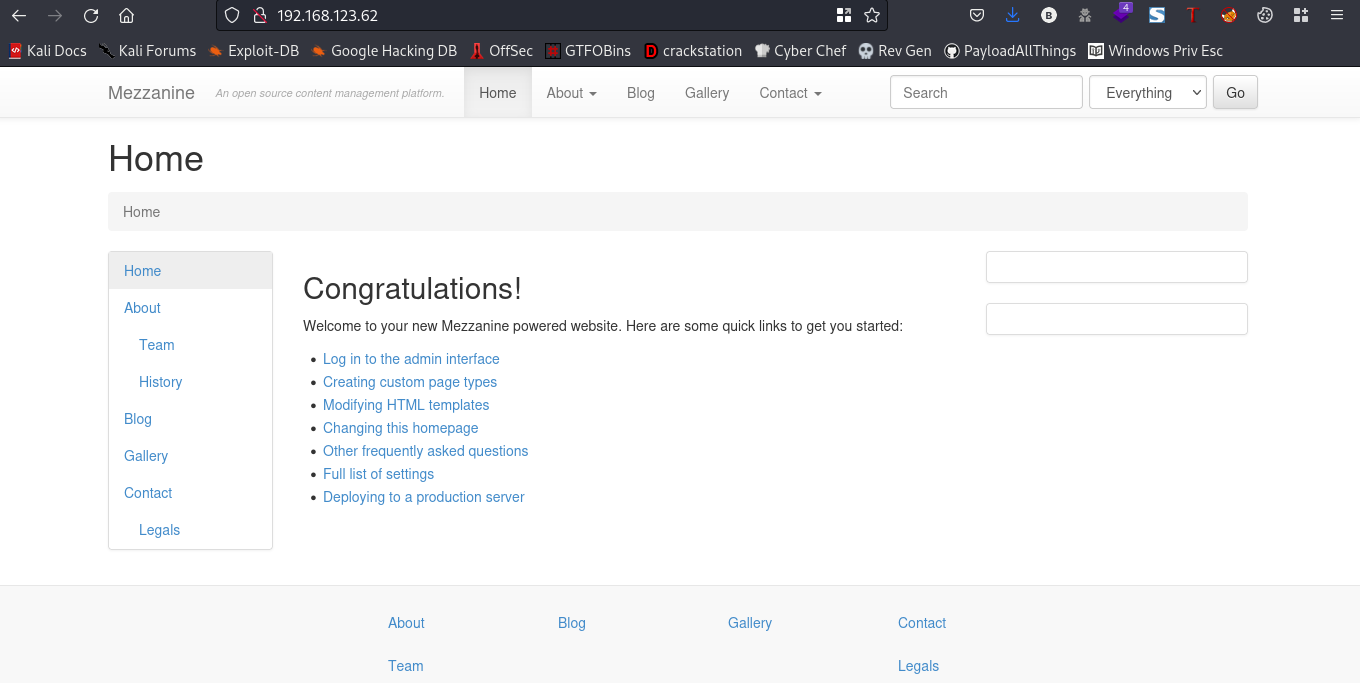The width and height of the screenshot is (1360, 683).
Task: Open the crossed-out fox extension icon
Action: 1229,15
